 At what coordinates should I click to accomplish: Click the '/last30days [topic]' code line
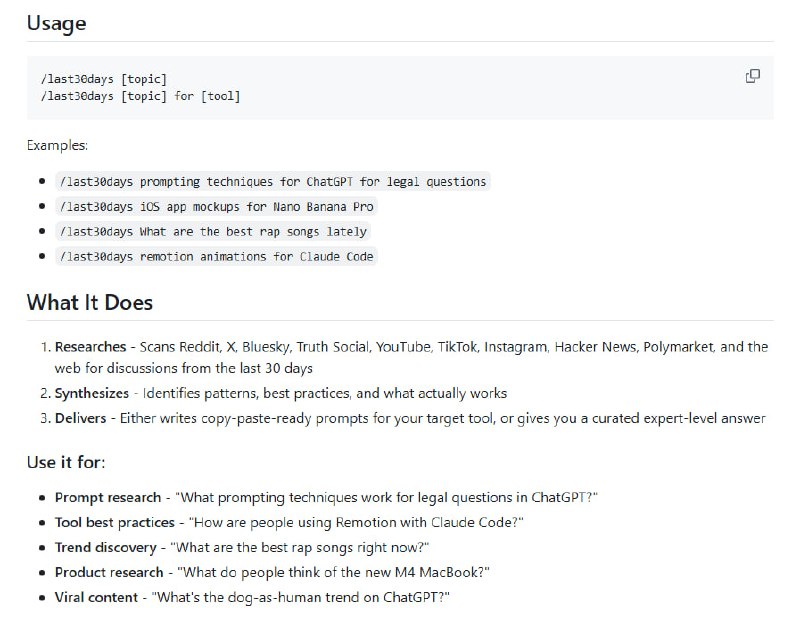[104, 79]
